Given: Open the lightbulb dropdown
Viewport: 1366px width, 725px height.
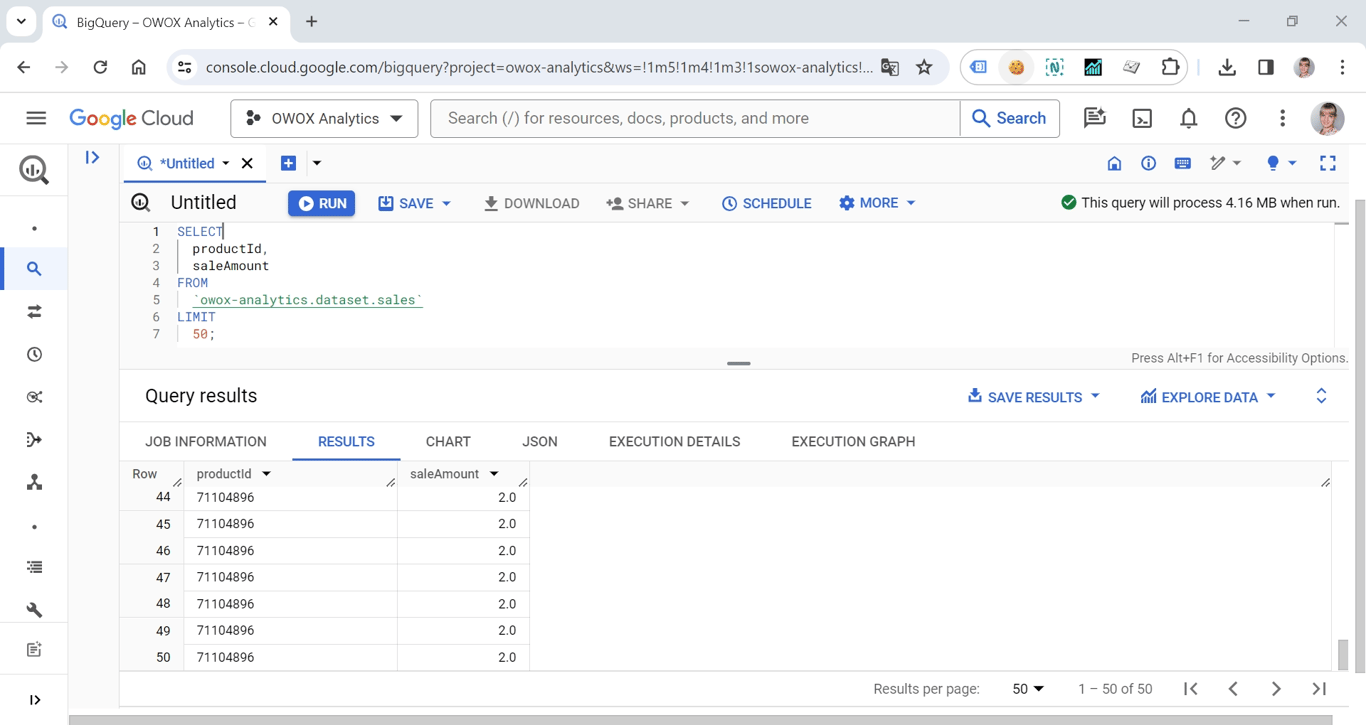Looking at the screenshot, I should tap(1281, 163).
